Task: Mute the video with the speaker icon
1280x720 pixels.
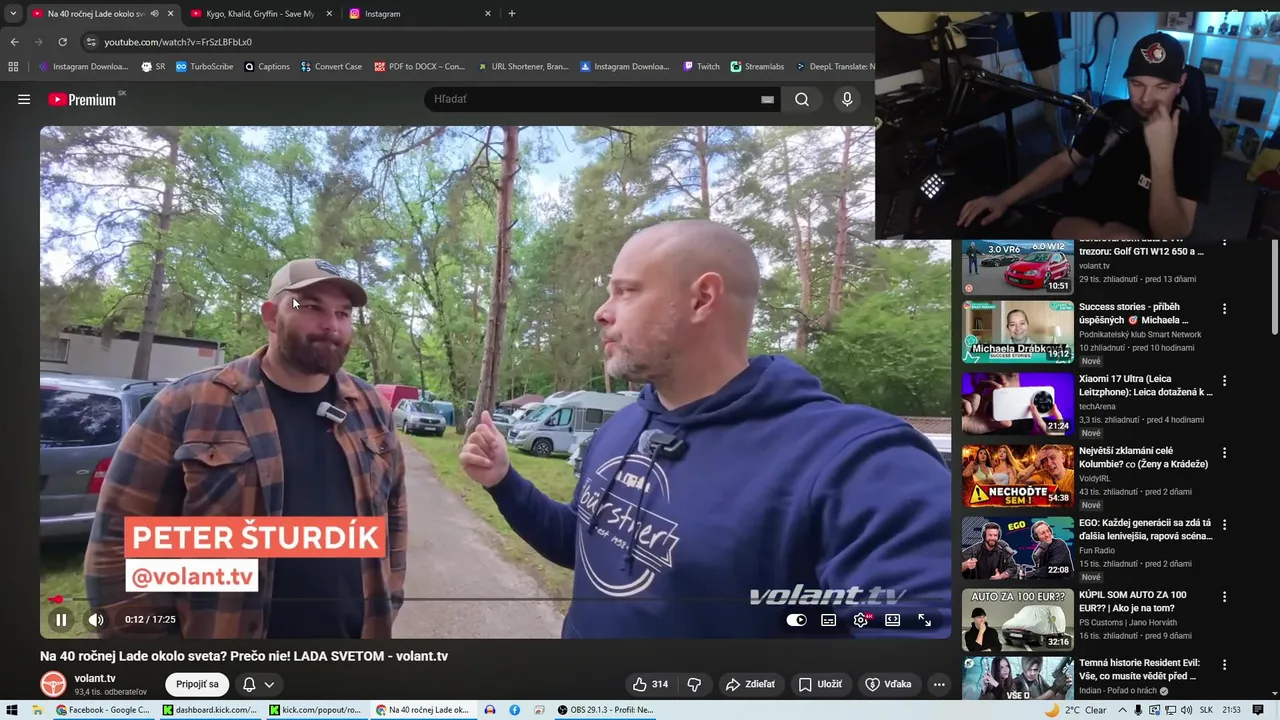Action: 96,620
